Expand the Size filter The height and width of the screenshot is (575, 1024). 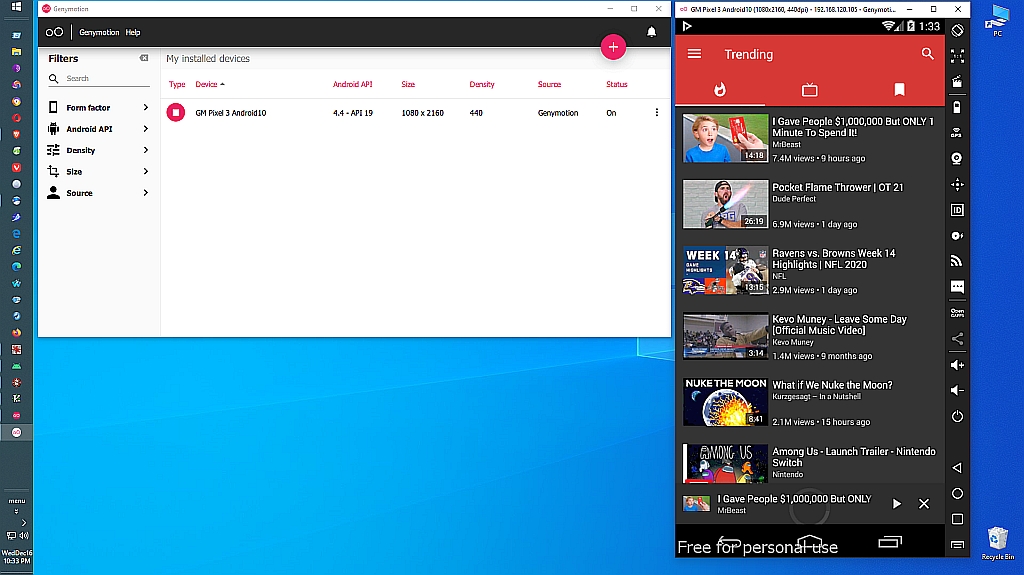tap(98, 171)
